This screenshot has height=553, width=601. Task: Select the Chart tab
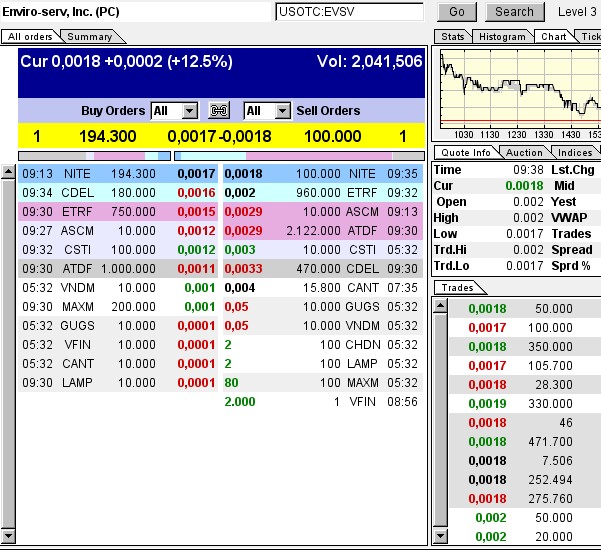[553, 37]
